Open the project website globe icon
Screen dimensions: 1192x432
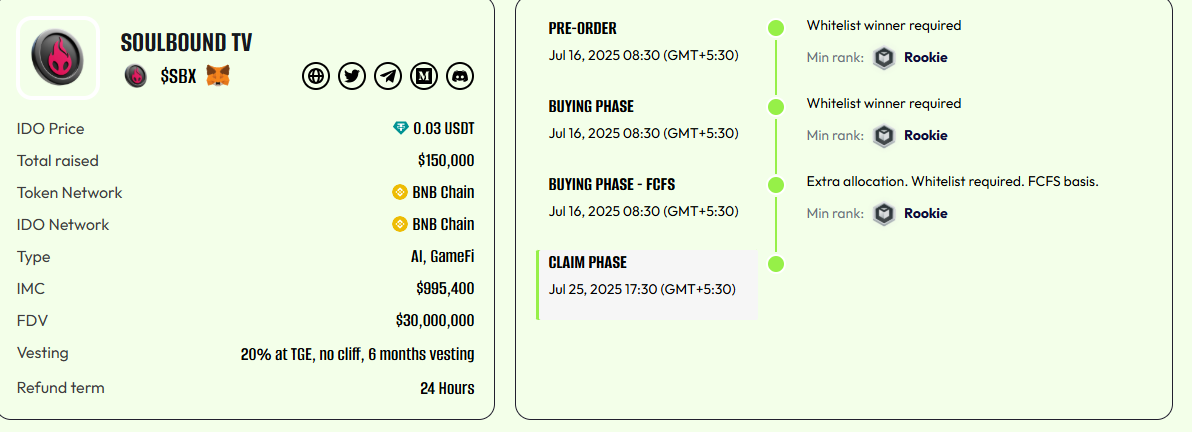point(316,76)
